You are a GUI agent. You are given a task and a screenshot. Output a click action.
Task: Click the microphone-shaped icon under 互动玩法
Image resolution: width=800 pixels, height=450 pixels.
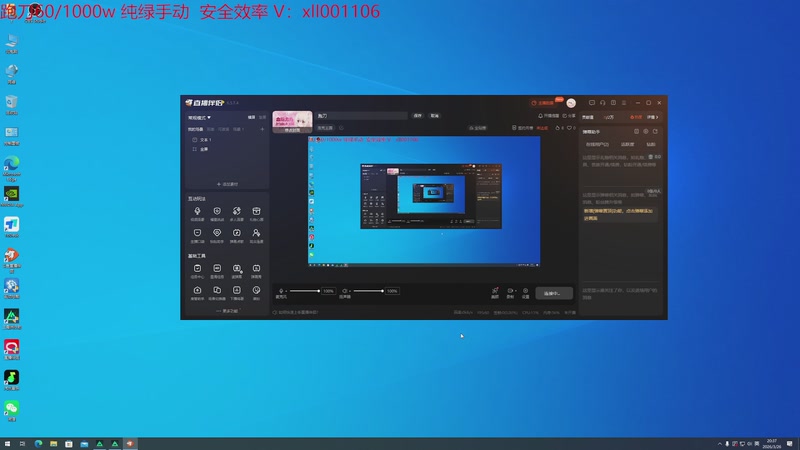(197, 211)
